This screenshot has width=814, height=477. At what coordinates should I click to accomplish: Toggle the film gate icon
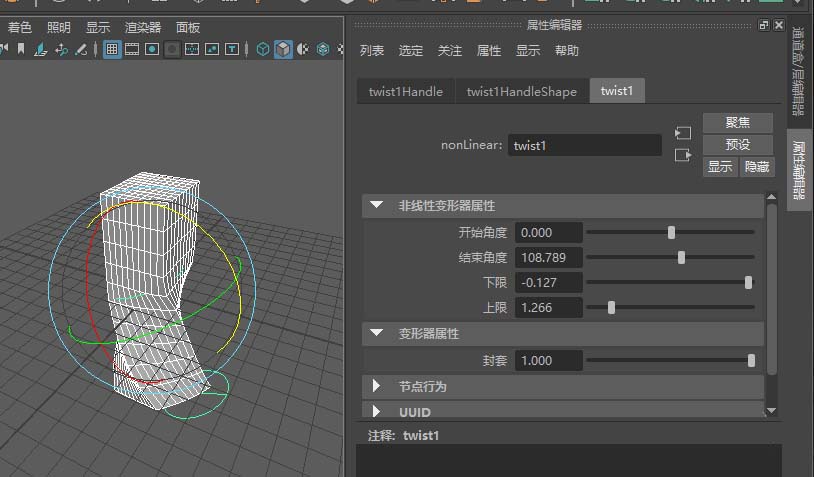[132, 49]
